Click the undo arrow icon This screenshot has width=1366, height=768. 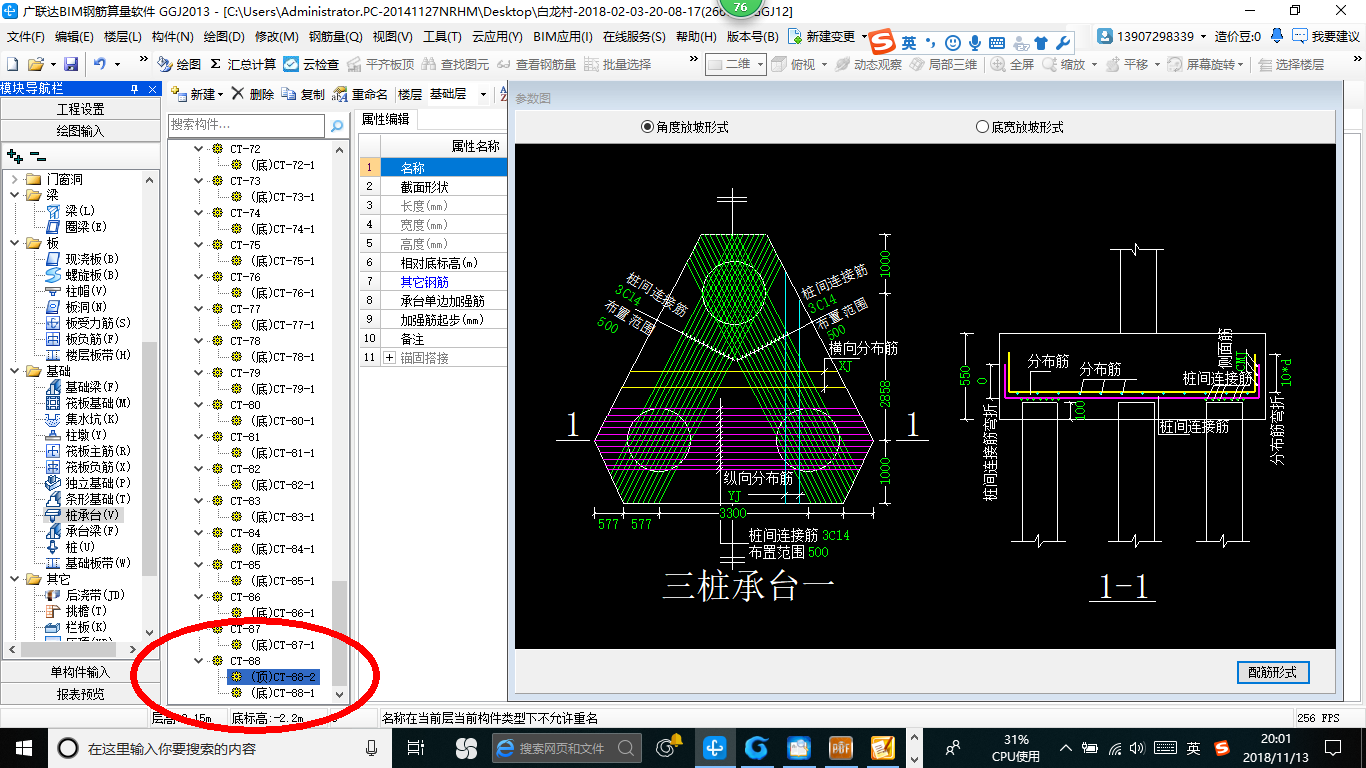pos(100,64)
